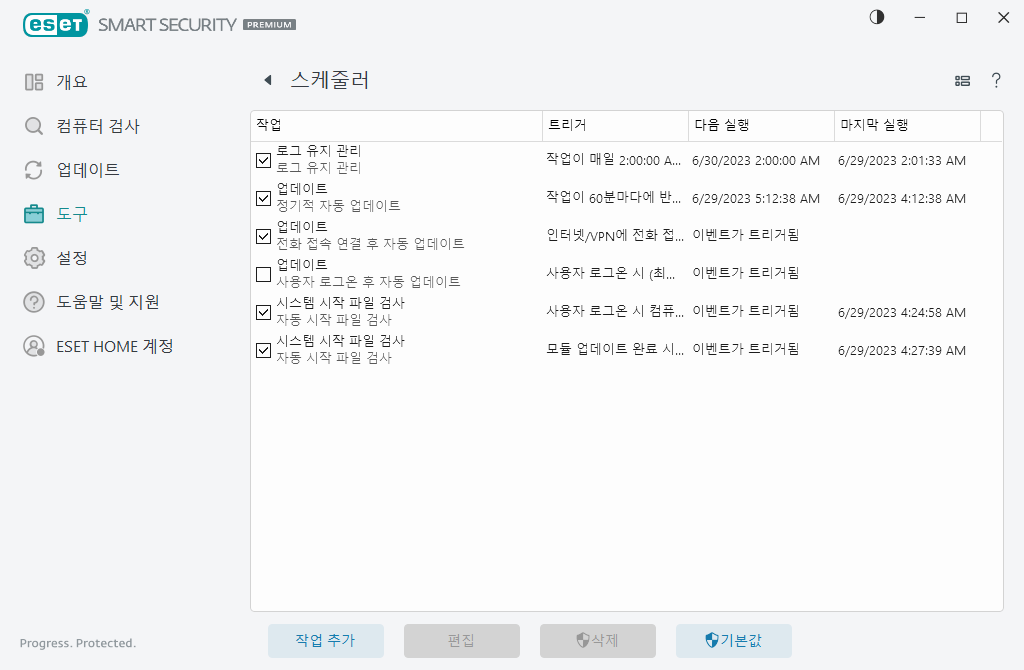Viewport: 1024px width, 670px height.
Task: Select the 컴퓨터 검사 magnifier icon
Action: click(35, 126)
